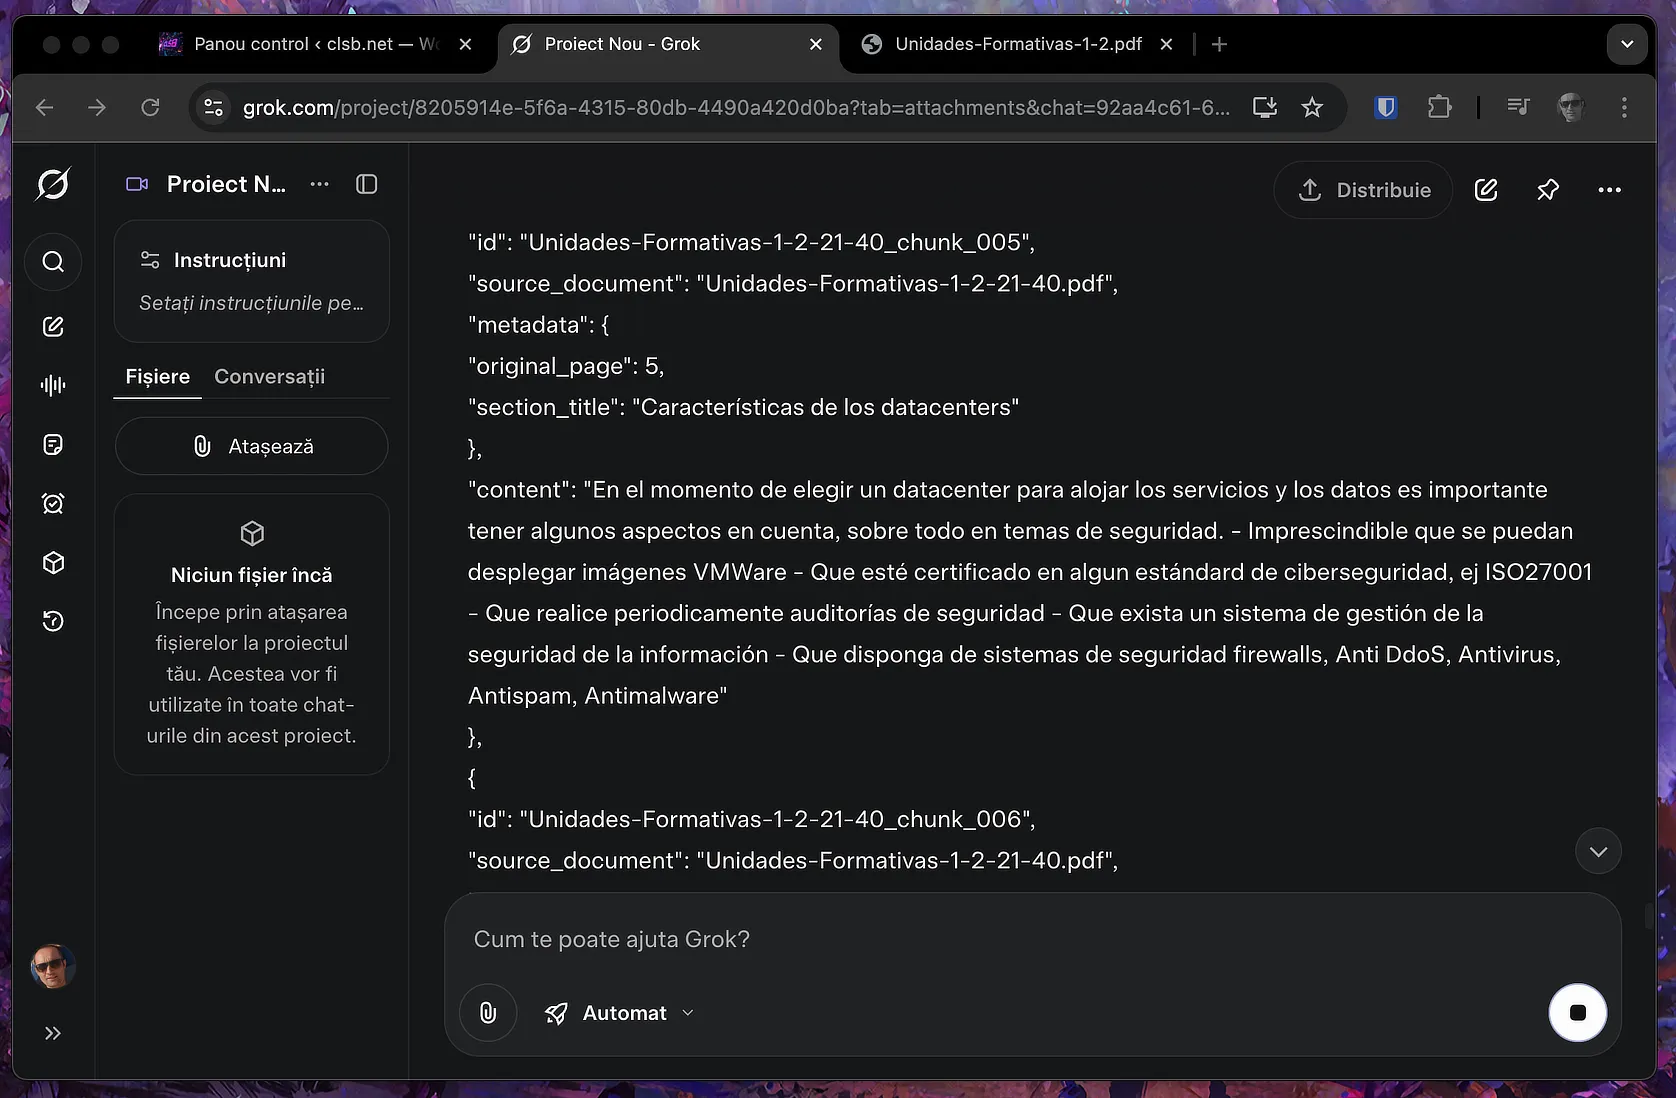This screenshot has width=1676, height=1098.
Task: Open Bitwarden shield extension
Action: pos(1386,107)
